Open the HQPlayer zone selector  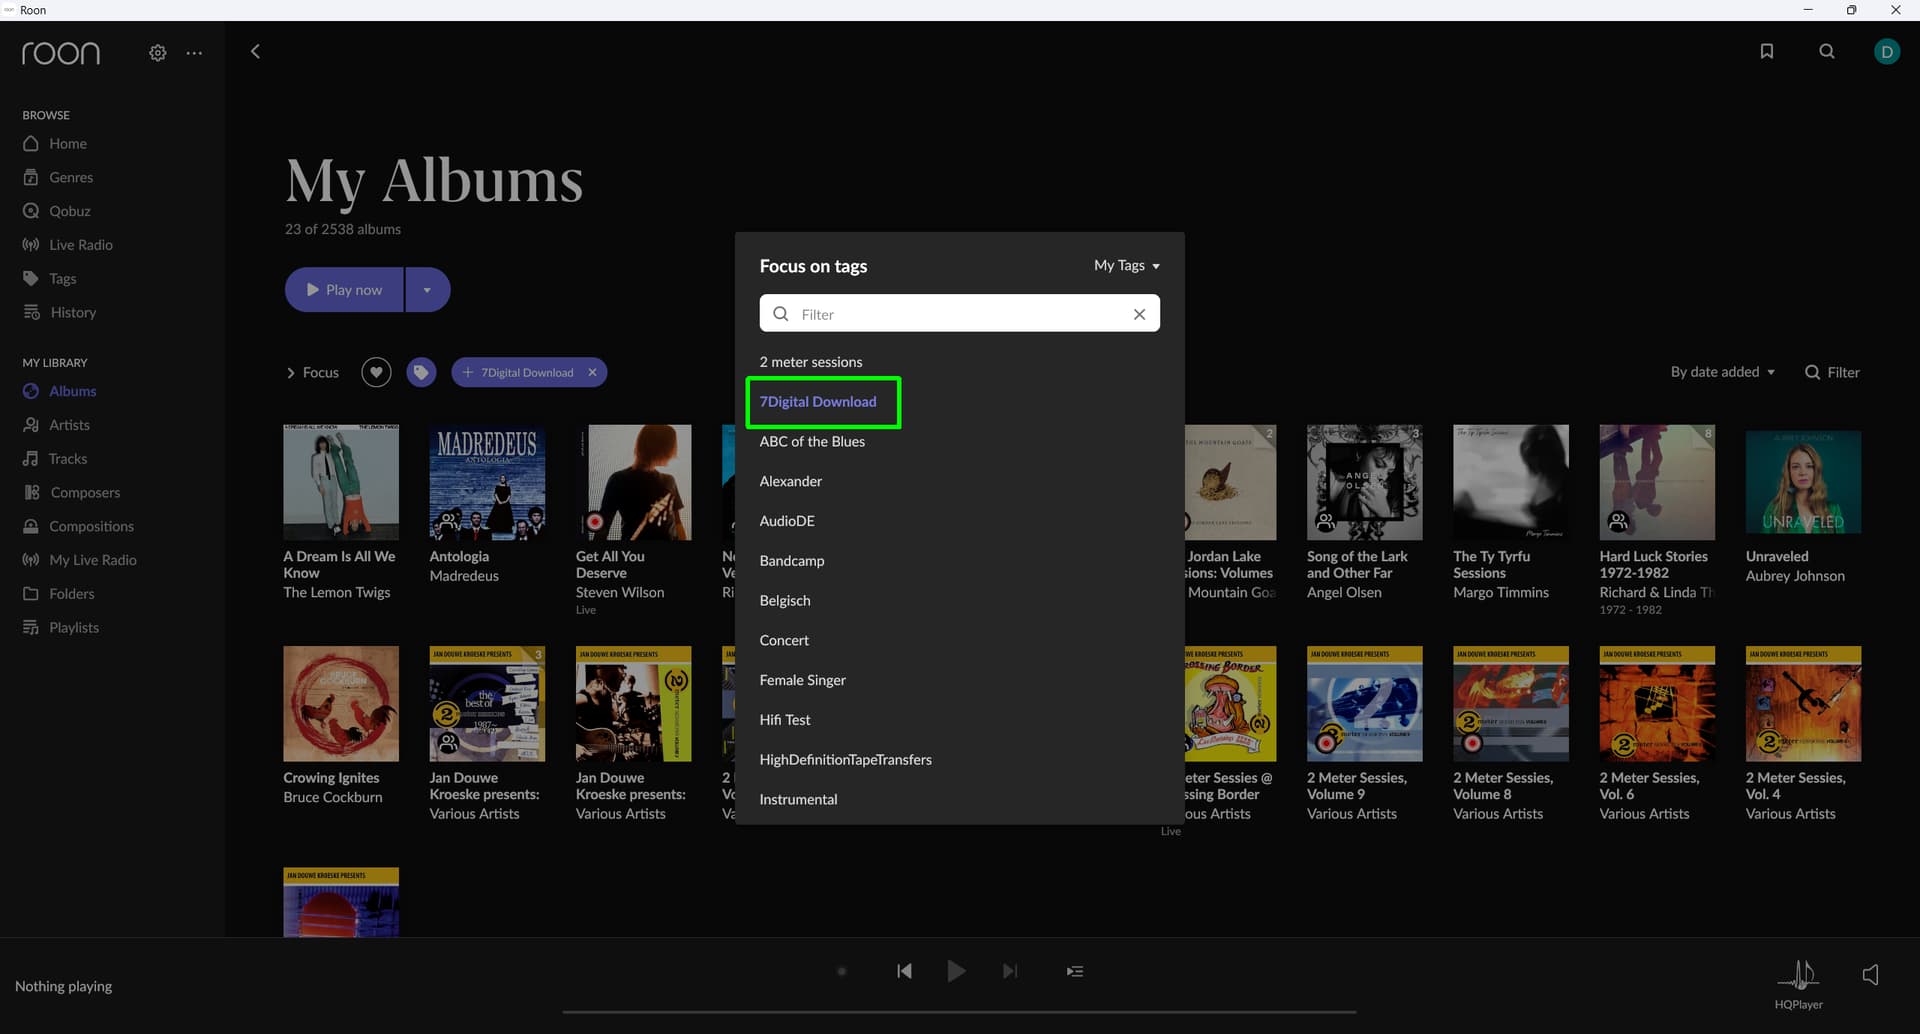(x=1798, y=984)
